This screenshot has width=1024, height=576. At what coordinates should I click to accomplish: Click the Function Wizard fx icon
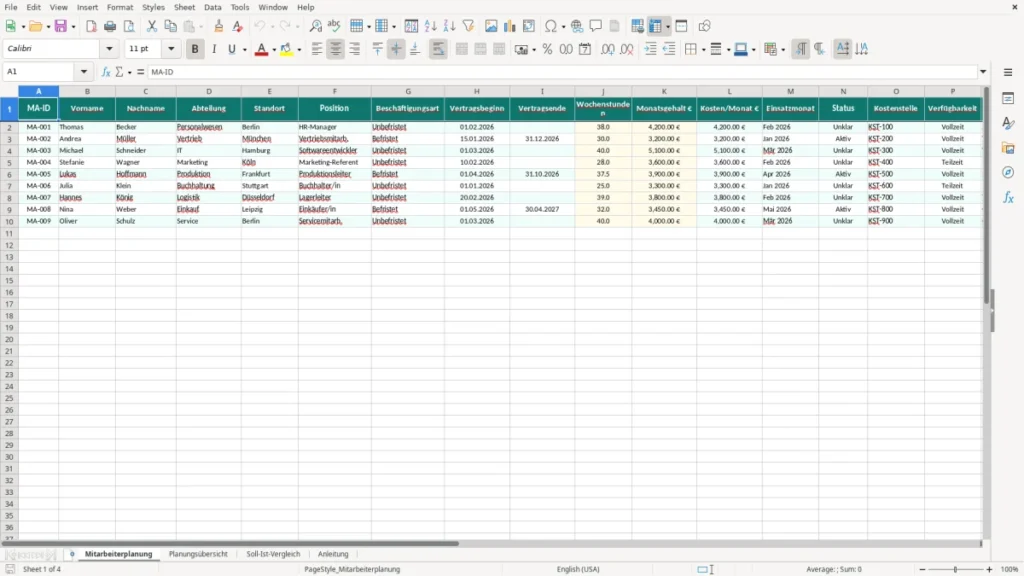tap(106, 72)
